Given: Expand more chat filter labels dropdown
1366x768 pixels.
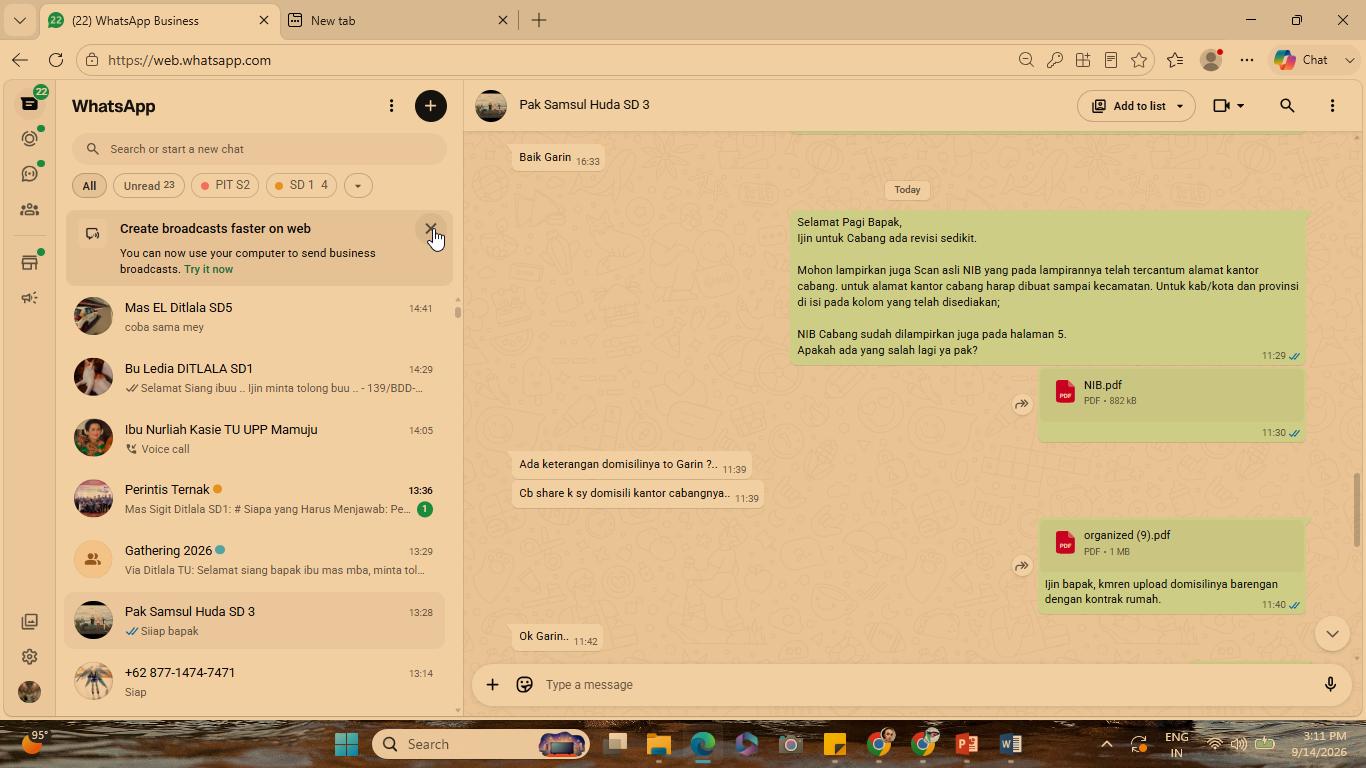Looking at the screenshot, I should pyautogui.click(x=357, y=185).
